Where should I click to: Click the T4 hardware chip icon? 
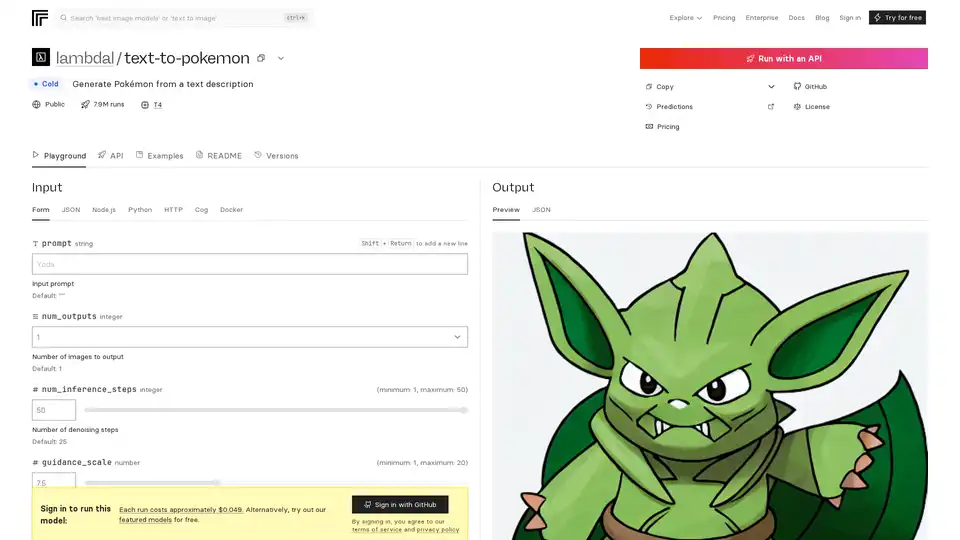(x=145, y=104)
